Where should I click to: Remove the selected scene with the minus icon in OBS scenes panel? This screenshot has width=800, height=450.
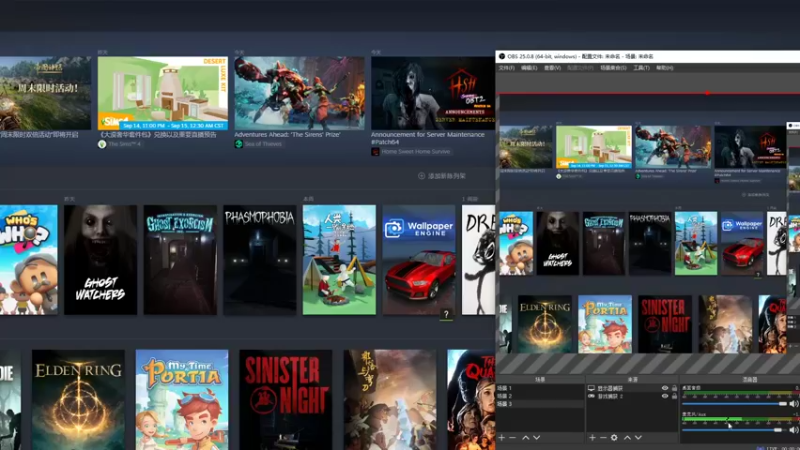pos(513,437)
